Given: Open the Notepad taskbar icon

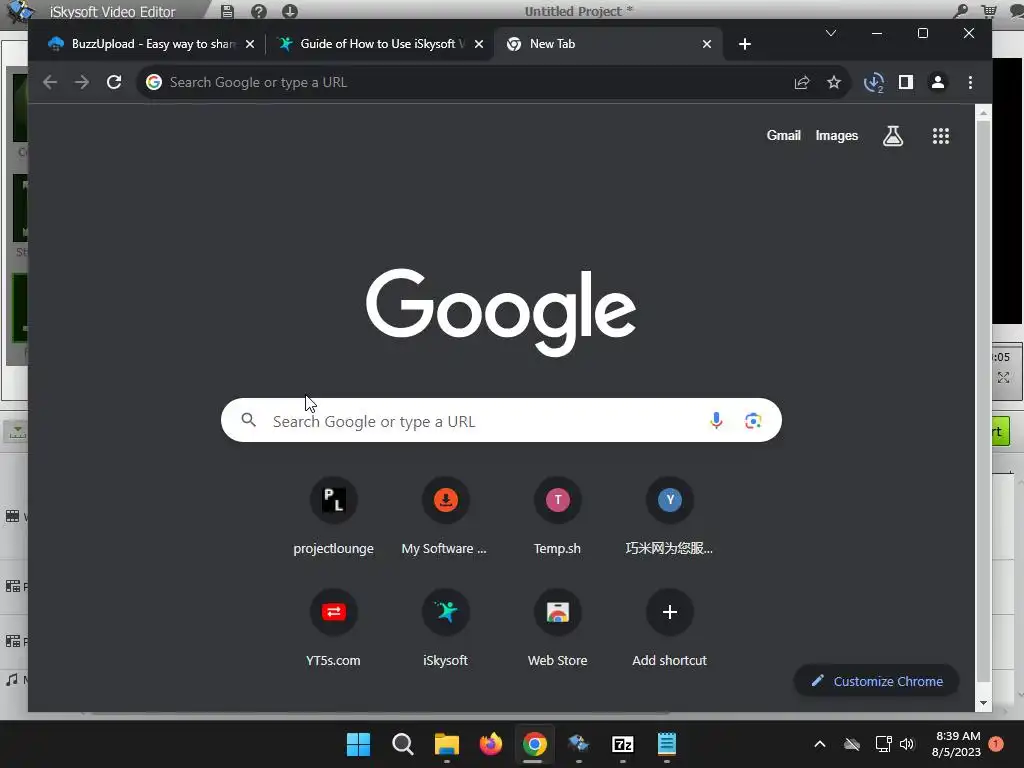Looking at the screenshot, I should pyautogui.click(x=667, y=744).
